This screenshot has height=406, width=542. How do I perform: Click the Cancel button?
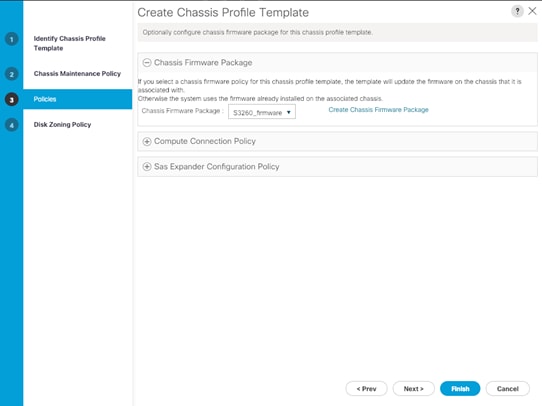[x=507, y=389]
